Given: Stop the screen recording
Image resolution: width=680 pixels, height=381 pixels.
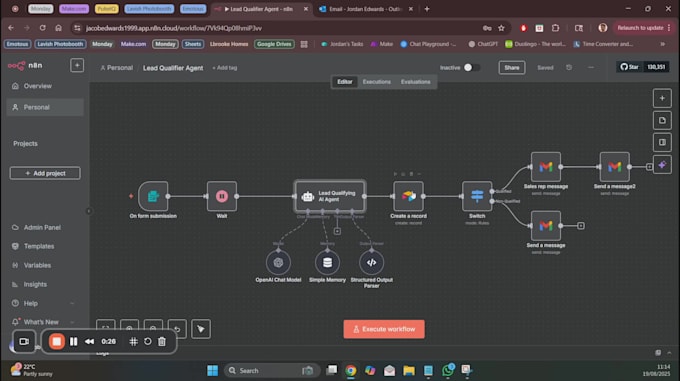Looking at the screenshot, I should tap(56, 342).
